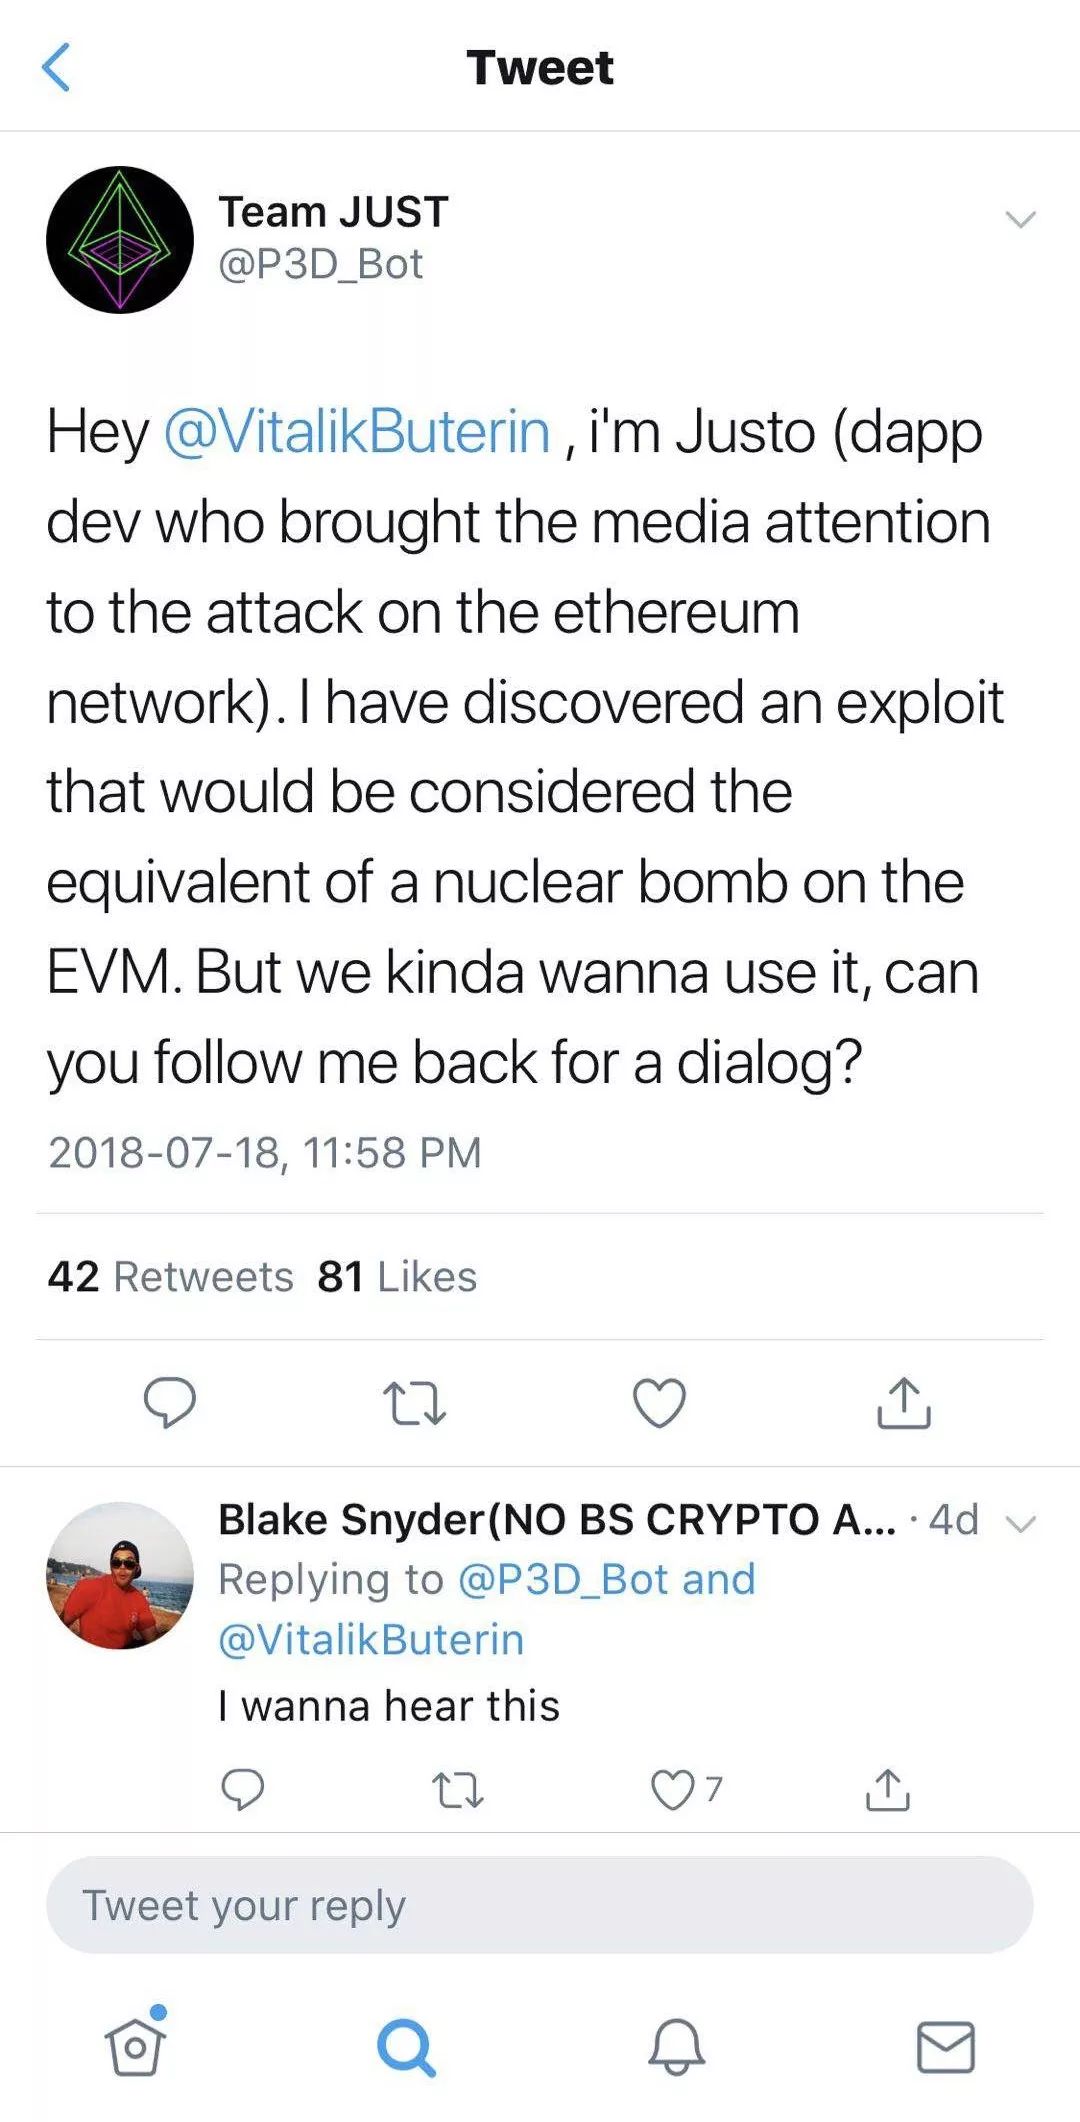View the 42 Retweets list
The image size is (1080, 2122).
(170, 1277)
